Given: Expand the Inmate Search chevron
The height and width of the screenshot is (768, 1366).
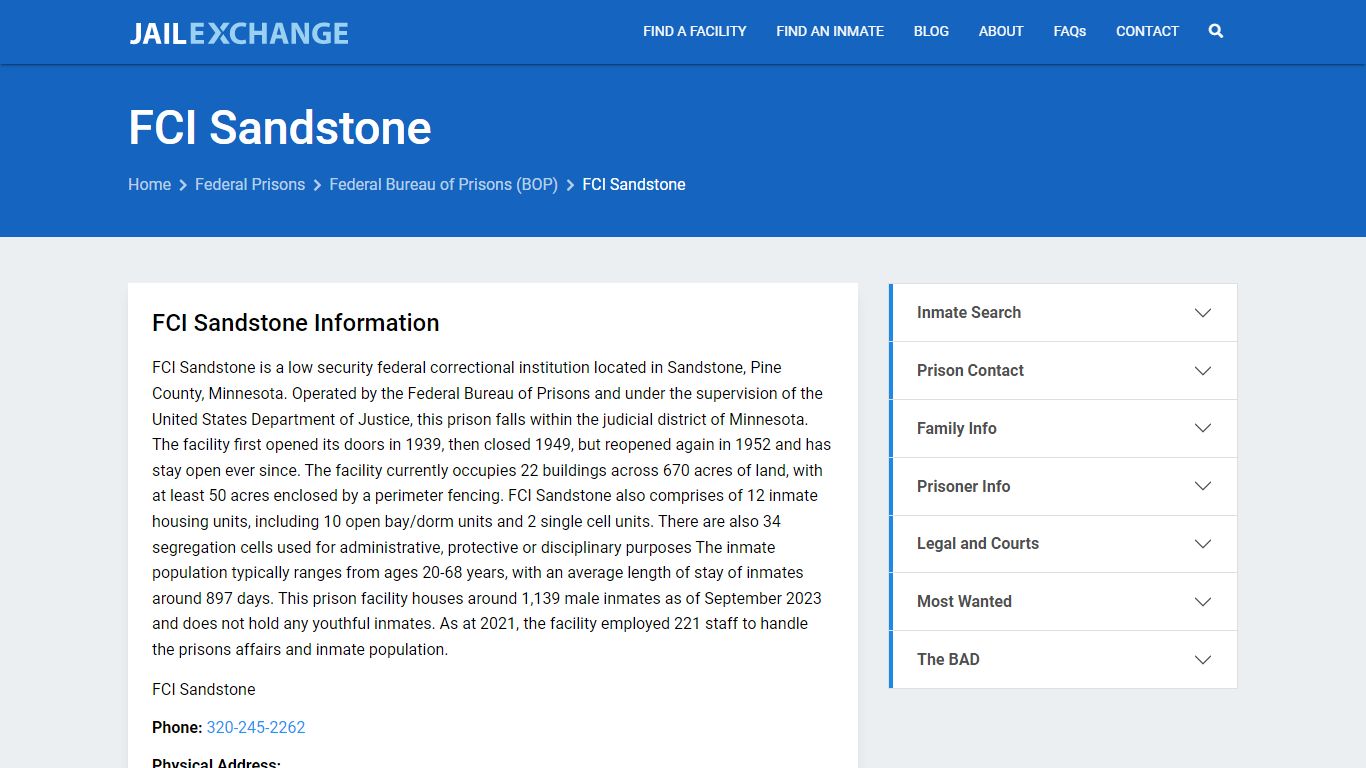Looking at the screenshot, I should pos(1203,313).
